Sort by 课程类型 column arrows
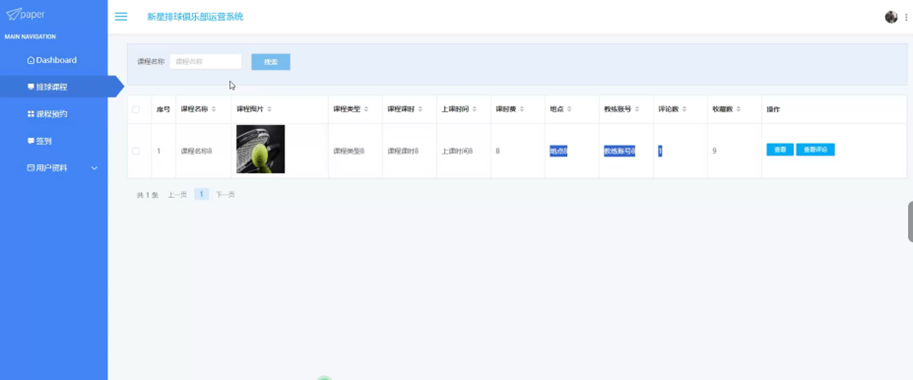The image size is (913, 380). point(366,109)
